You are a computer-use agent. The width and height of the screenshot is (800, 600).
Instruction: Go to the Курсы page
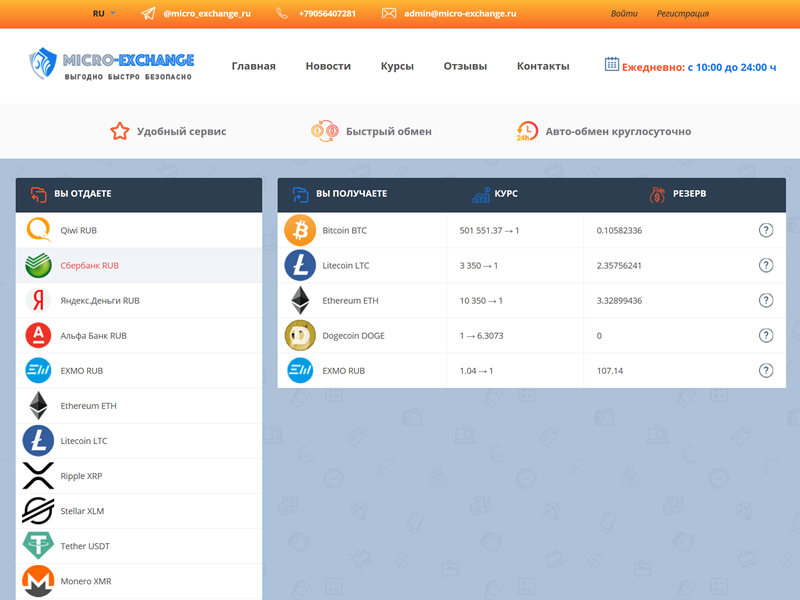tap(397, 66)
